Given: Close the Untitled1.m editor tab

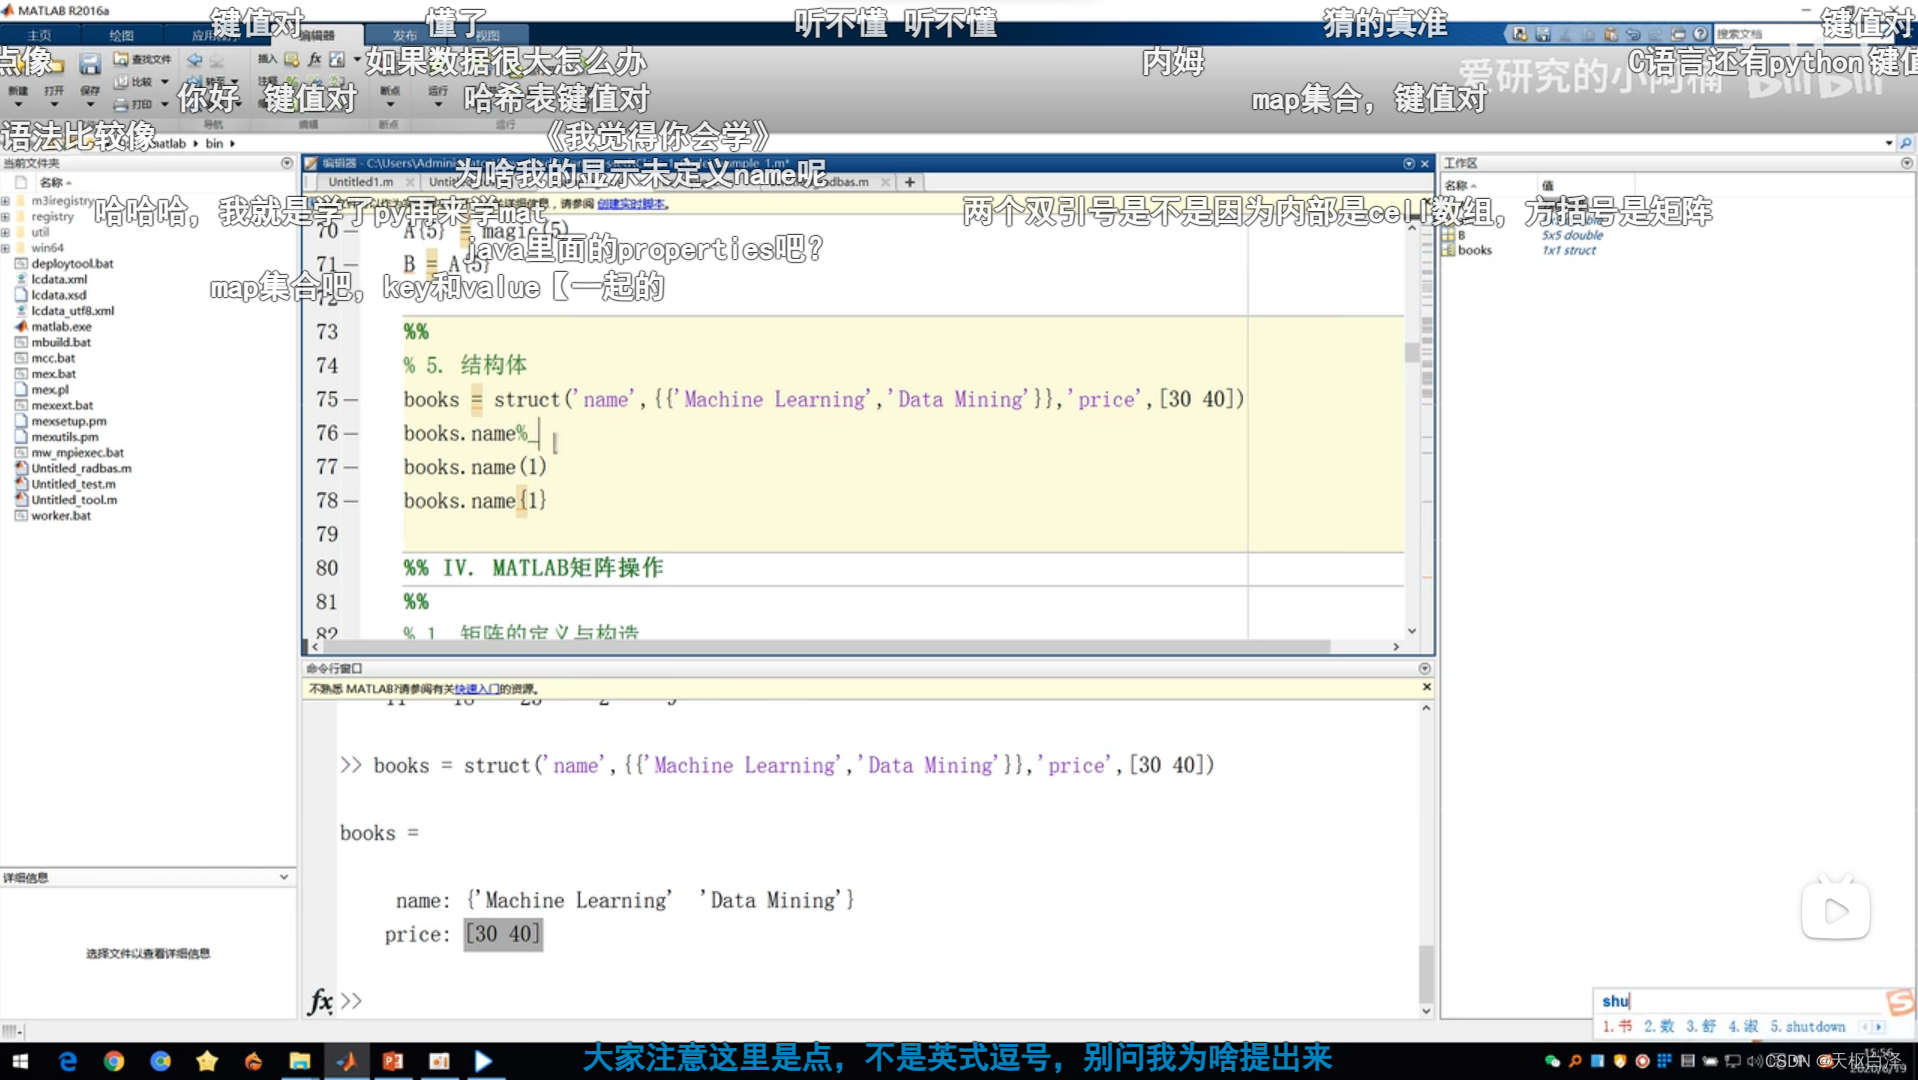Looking at the screenshot, I should 410,182.
